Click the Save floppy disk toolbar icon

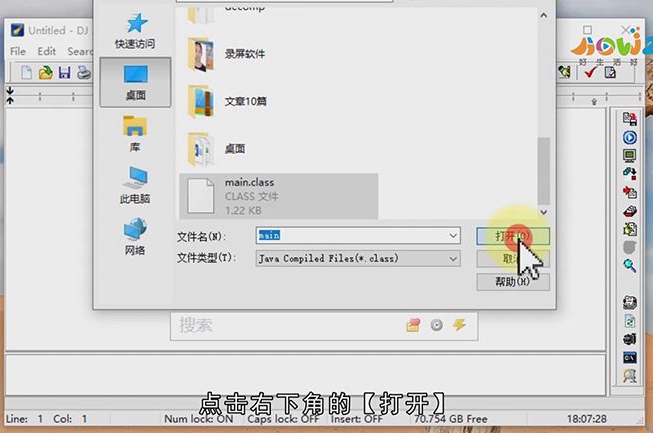click(x=65, y=72)
